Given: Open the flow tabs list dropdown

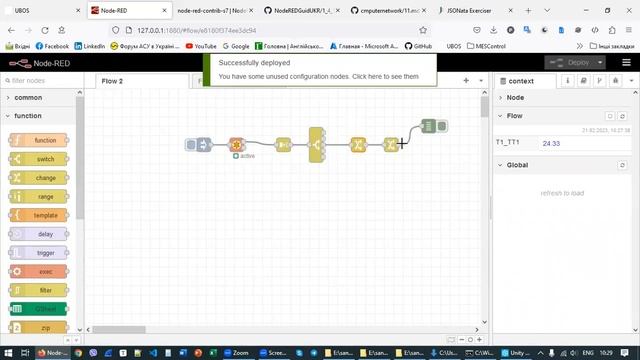Looking at the screenshot, I should [481, 81].
